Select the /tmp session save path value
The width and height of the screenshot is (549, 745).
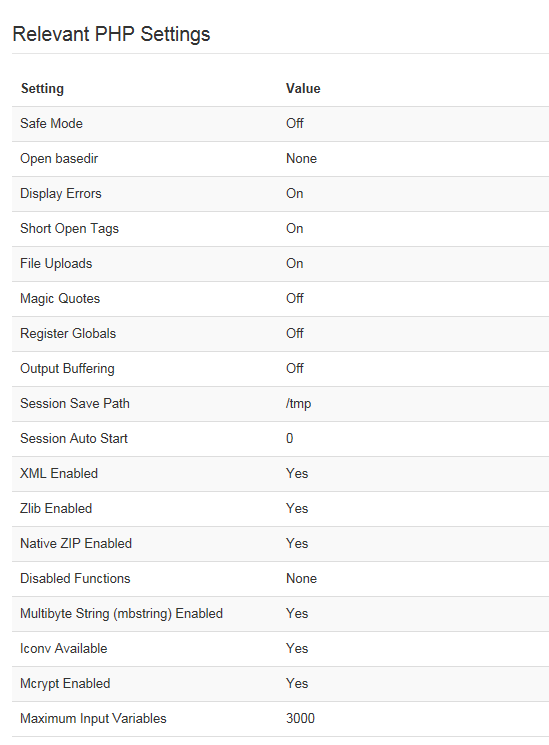(x=299, y=404)
